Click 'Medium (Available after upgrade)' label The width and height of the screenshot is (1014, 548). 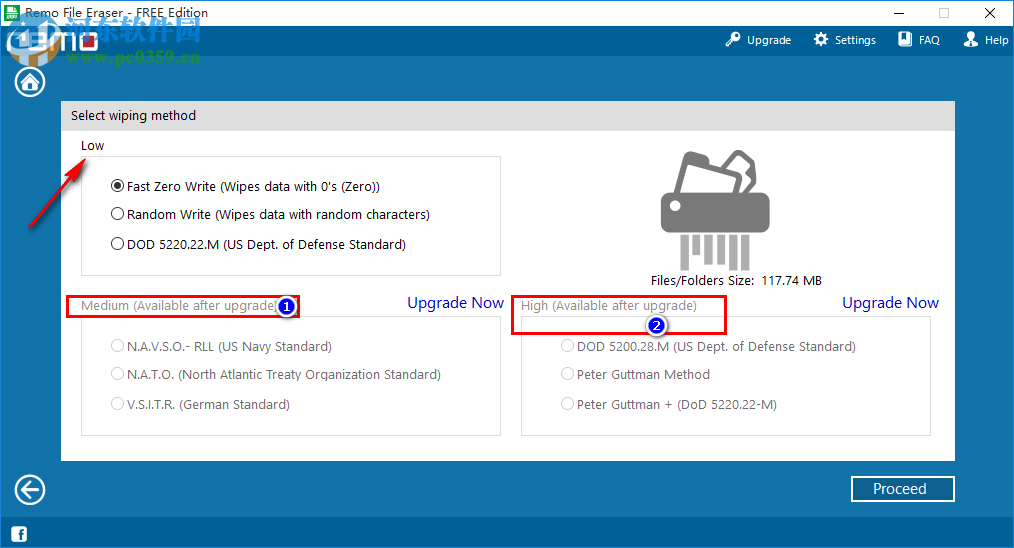pyautogui.click(x=178, y=305)
